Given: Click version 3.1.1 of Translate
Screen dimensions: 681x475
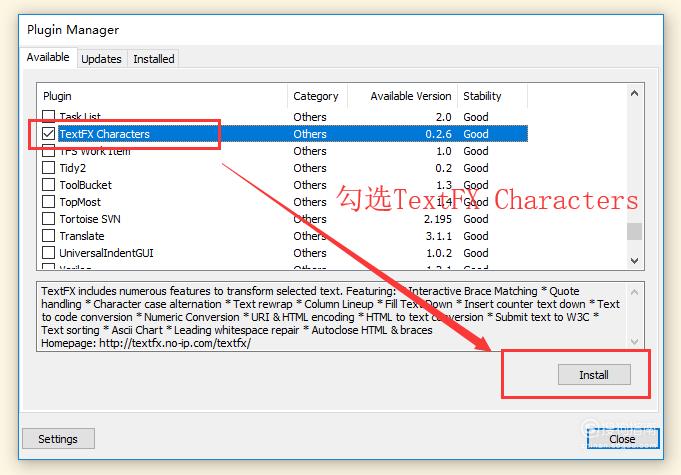Looking at the screenshot, I should (x=439, y=236).
